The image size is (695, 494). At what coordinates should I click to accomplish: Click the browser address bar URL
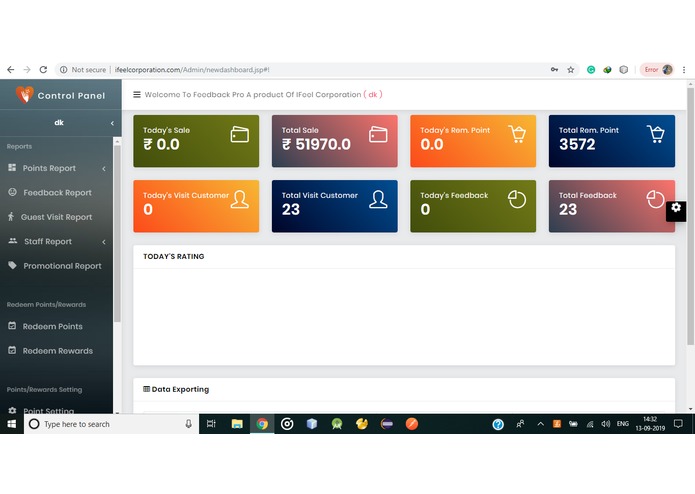tap(192, 70)
